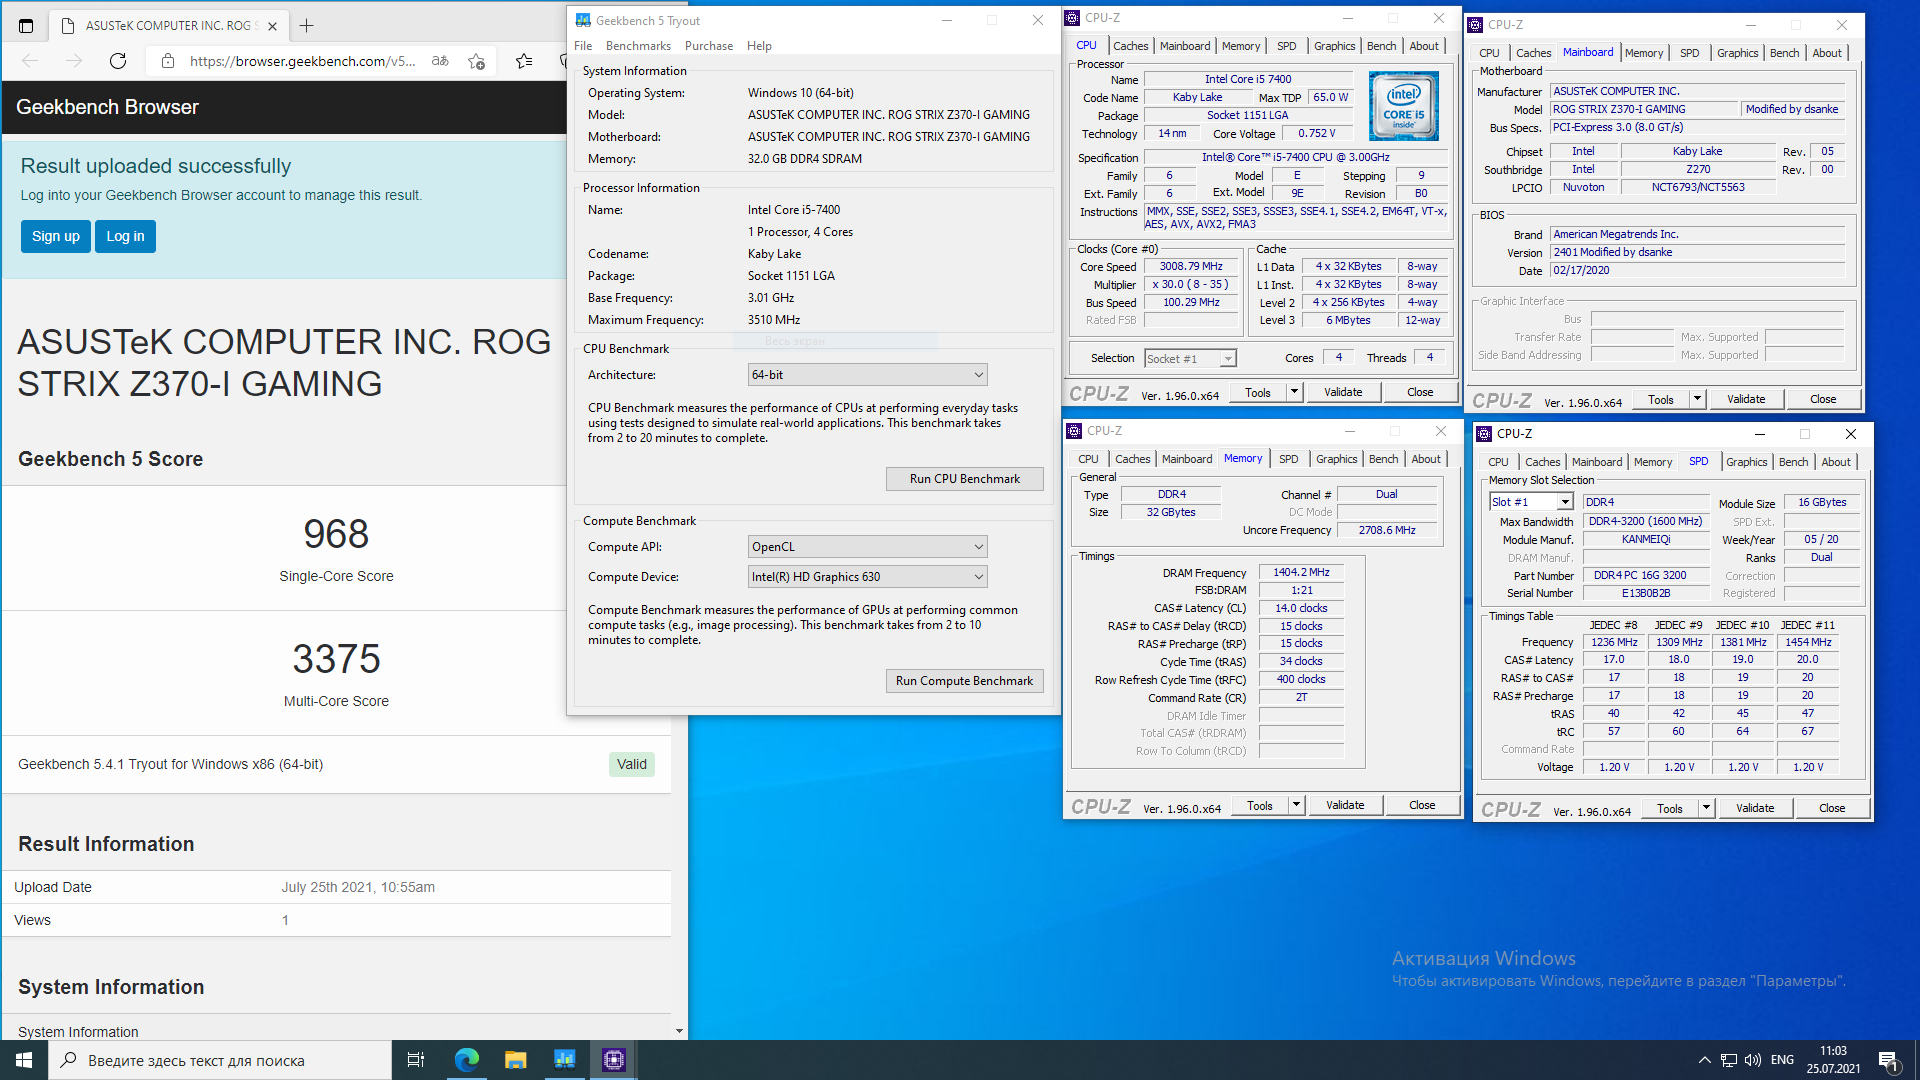
Task: Open Tools dropdown arrow in Mainboard window
Action: [x=1698, y=399]
